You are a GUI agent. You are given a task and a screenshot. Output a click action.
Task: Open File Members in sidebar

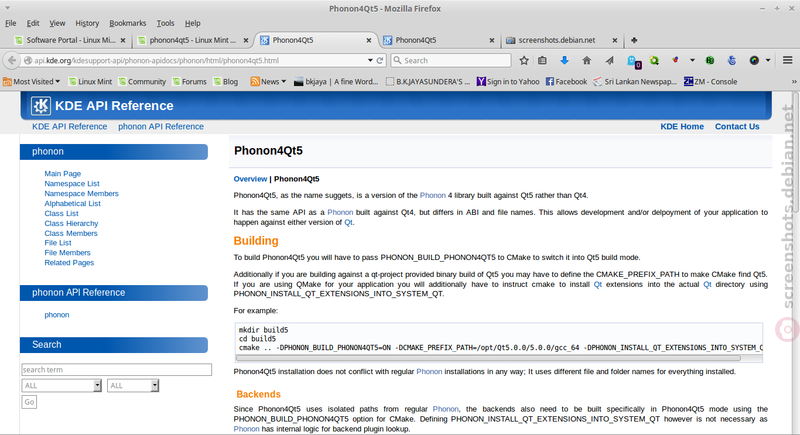point(67,252)
